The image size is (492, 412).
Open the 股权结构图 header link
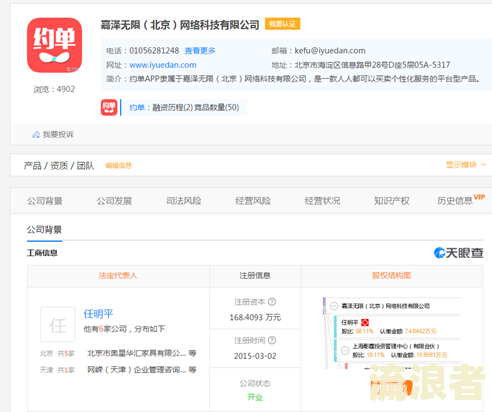coord(391,275)
